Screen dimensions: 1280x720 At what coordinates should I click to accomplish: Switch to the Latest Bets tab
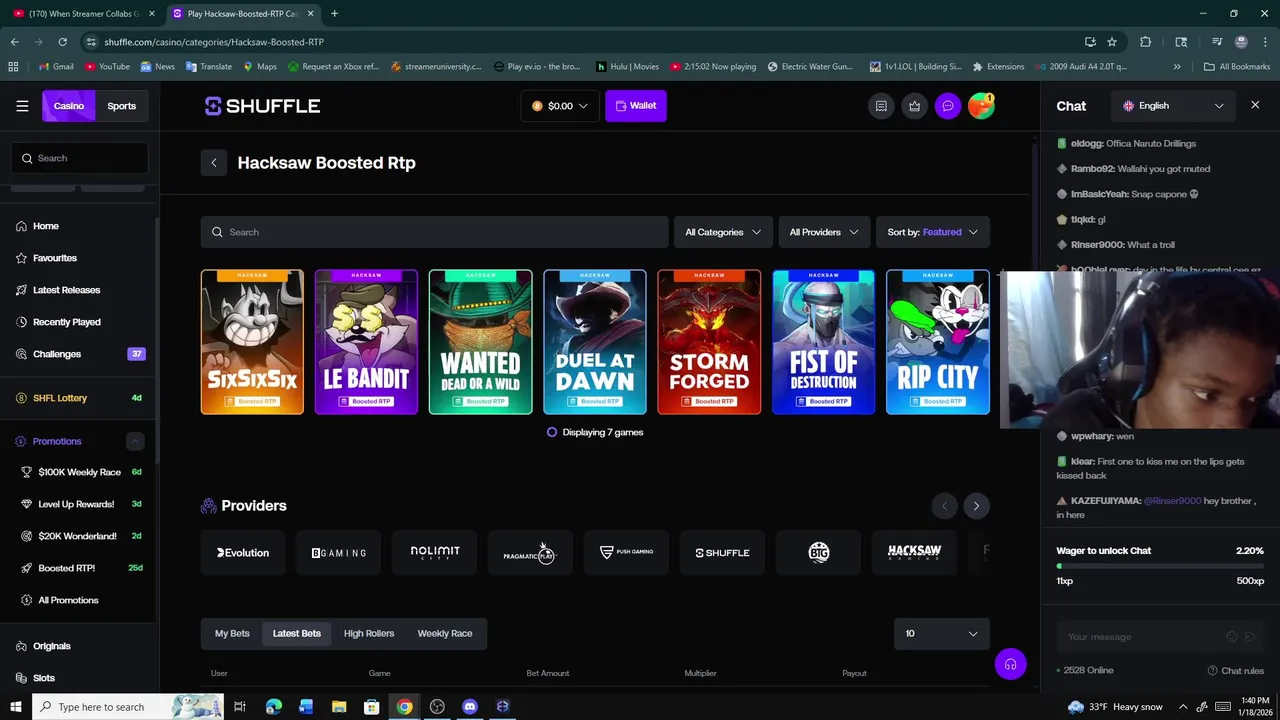pos(297,633)
